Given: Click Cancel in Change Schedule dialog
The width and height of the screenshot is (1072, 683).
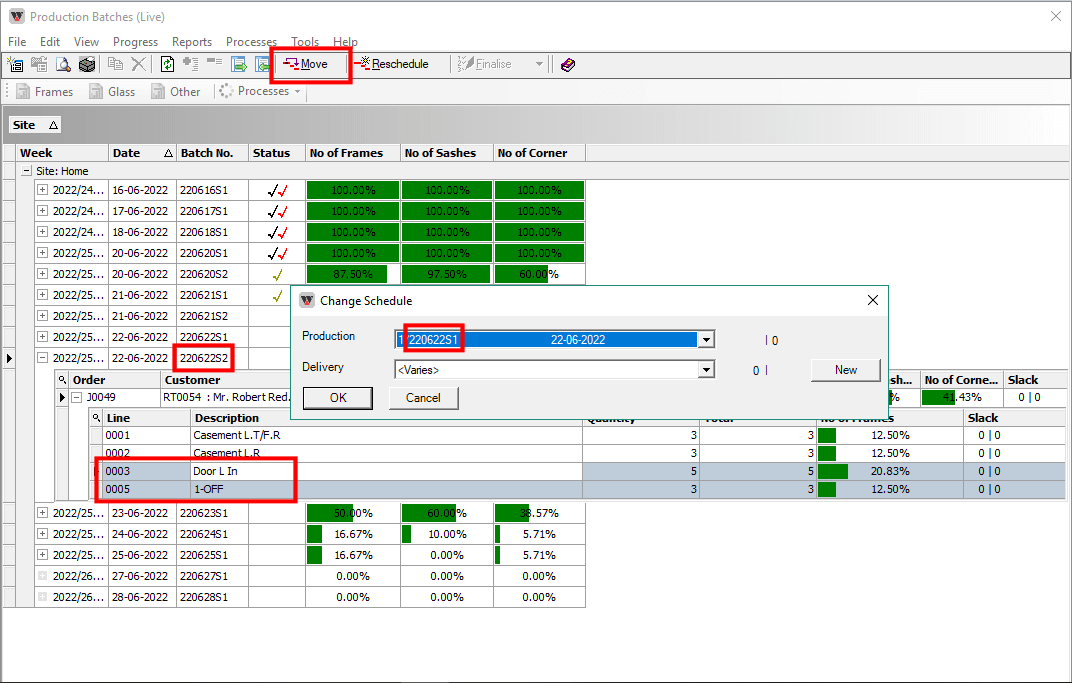Looking at the screenshot, I should (423, 398).
